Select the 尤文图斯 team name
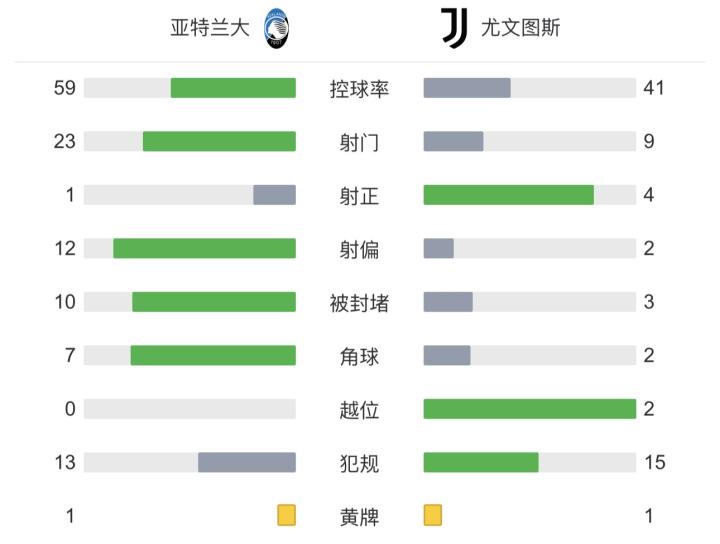Viewport: 720px width, 544px height. tap(521, 28)
